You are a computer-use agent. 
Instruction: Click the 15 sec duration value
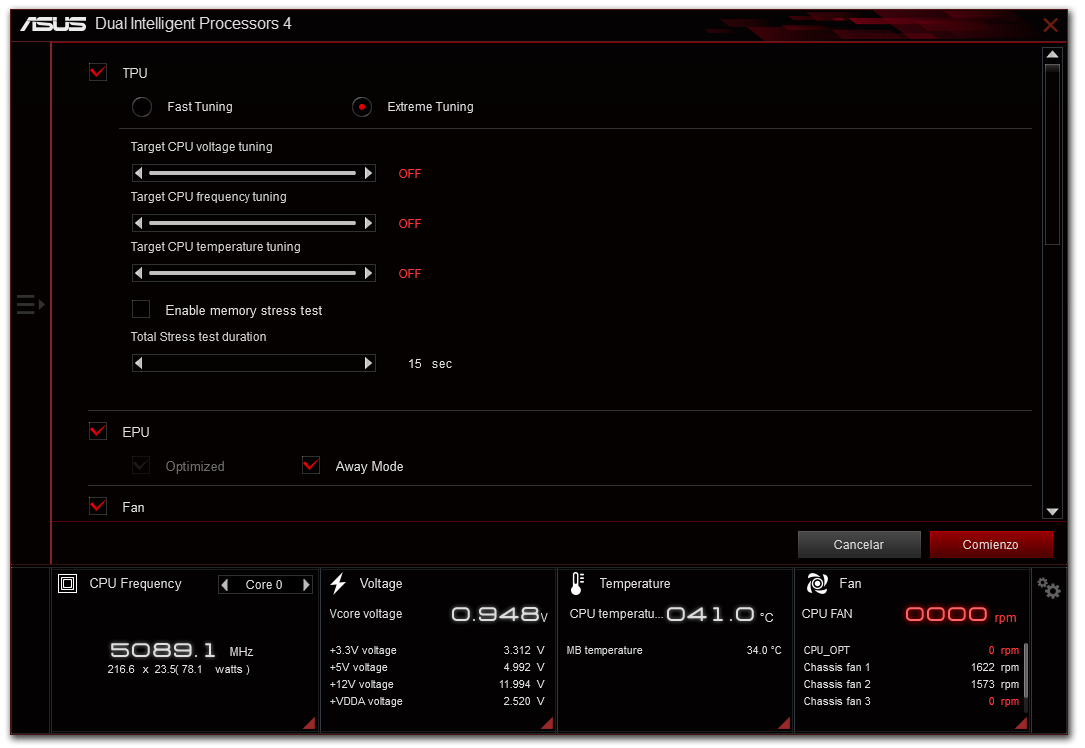(430, 364)
